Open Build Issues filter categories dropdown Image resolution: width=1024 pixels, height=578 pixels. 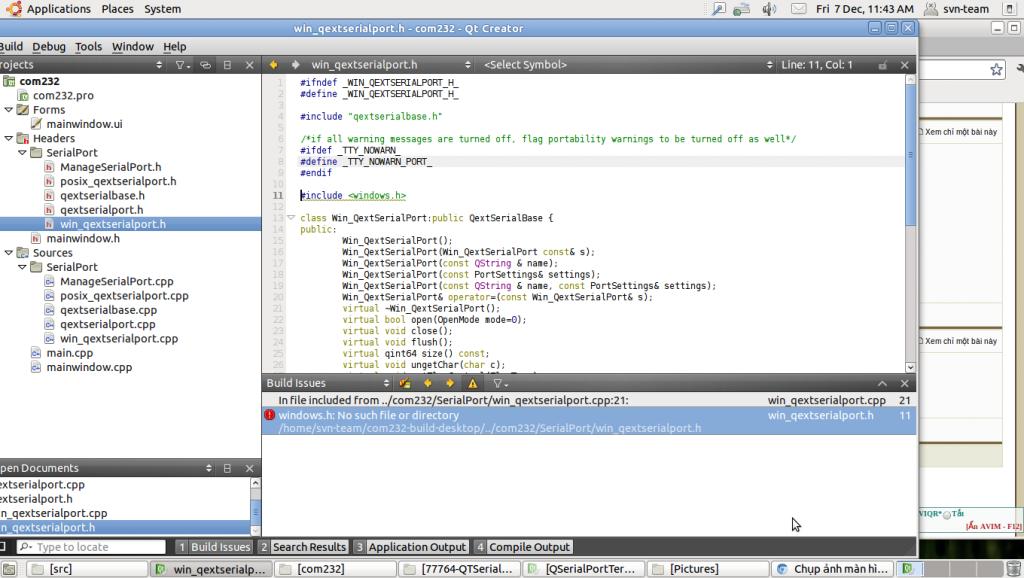[500, 383]
